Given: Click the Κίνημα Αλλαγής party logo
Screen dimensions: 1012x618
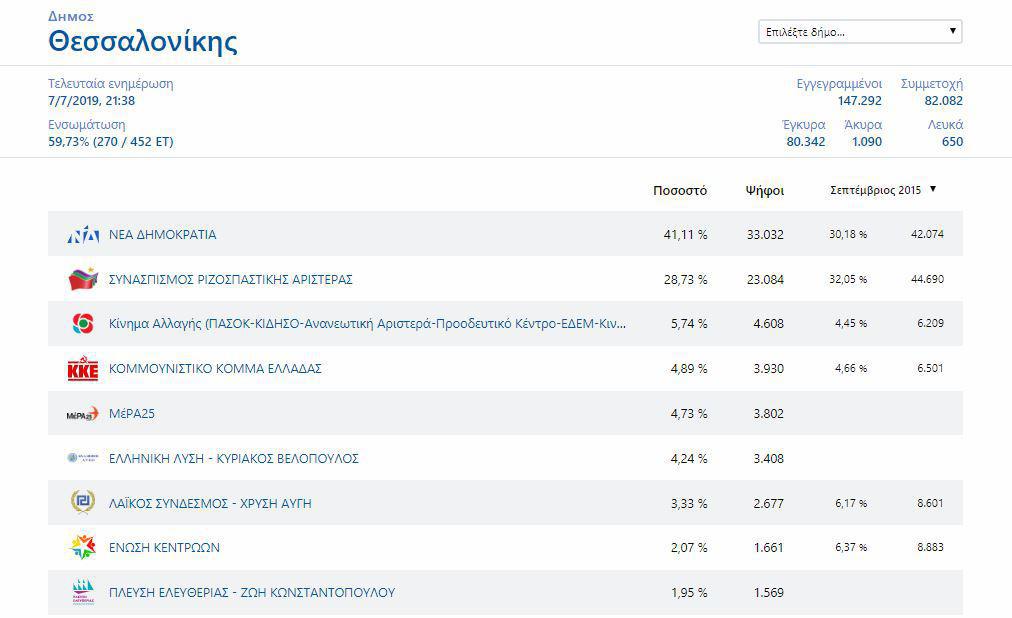Looking at the screenshot, I should 82,324.
